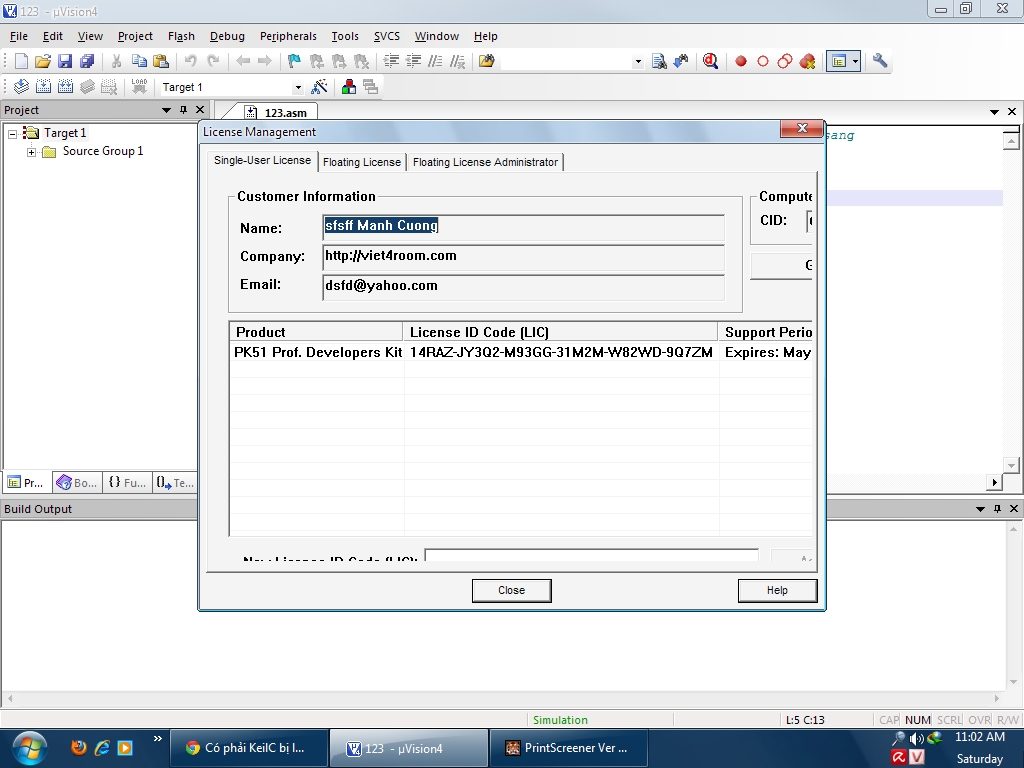Manage multi-project workspace icon
The width and height of the screenshot is (1024, 768).
(x=370, y=86)
